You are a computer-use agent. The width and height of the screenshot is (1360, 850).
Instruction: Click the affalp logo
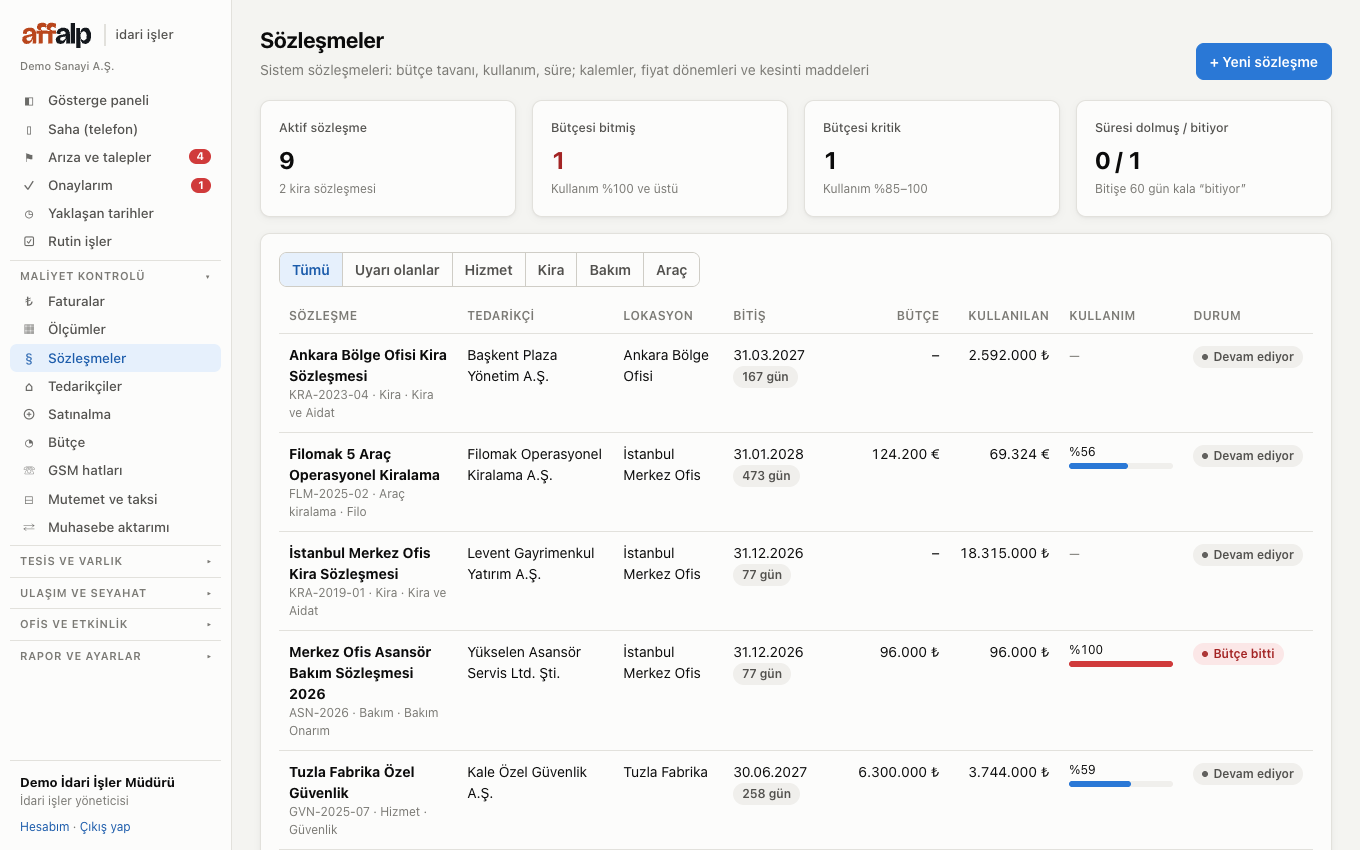tap(57, 35)
